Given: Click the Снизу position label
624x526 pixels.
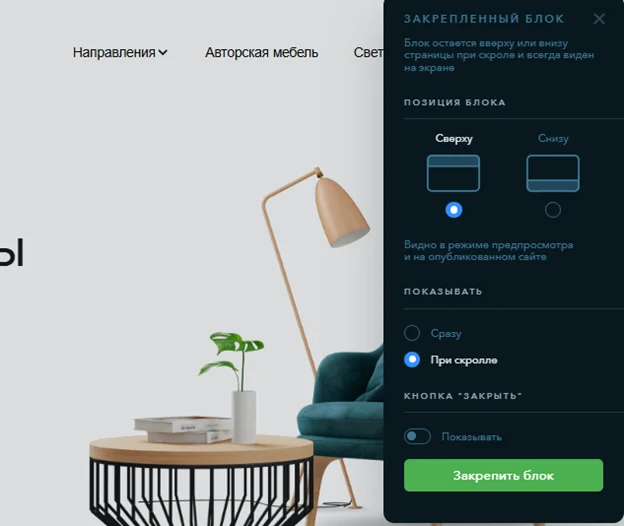Looking at the screenshot, I should [553, 138].
